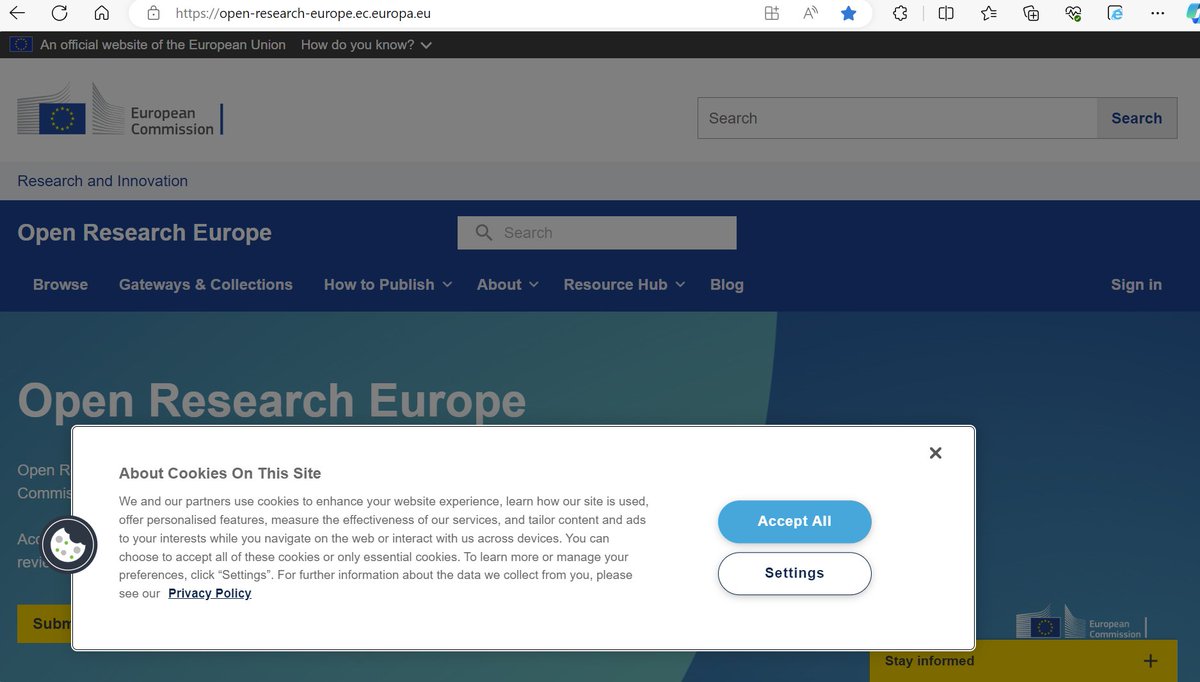The image size is (1200, 682).
Task: Focus the Open Research Europe search box
Action: (x=597, y=233)
